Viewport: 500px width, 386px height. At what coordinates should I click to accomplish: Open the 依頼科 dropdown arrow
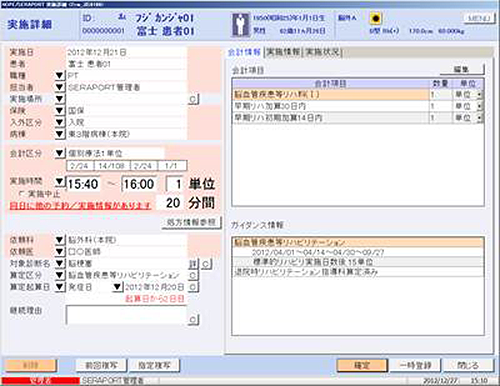coord(59,240)
